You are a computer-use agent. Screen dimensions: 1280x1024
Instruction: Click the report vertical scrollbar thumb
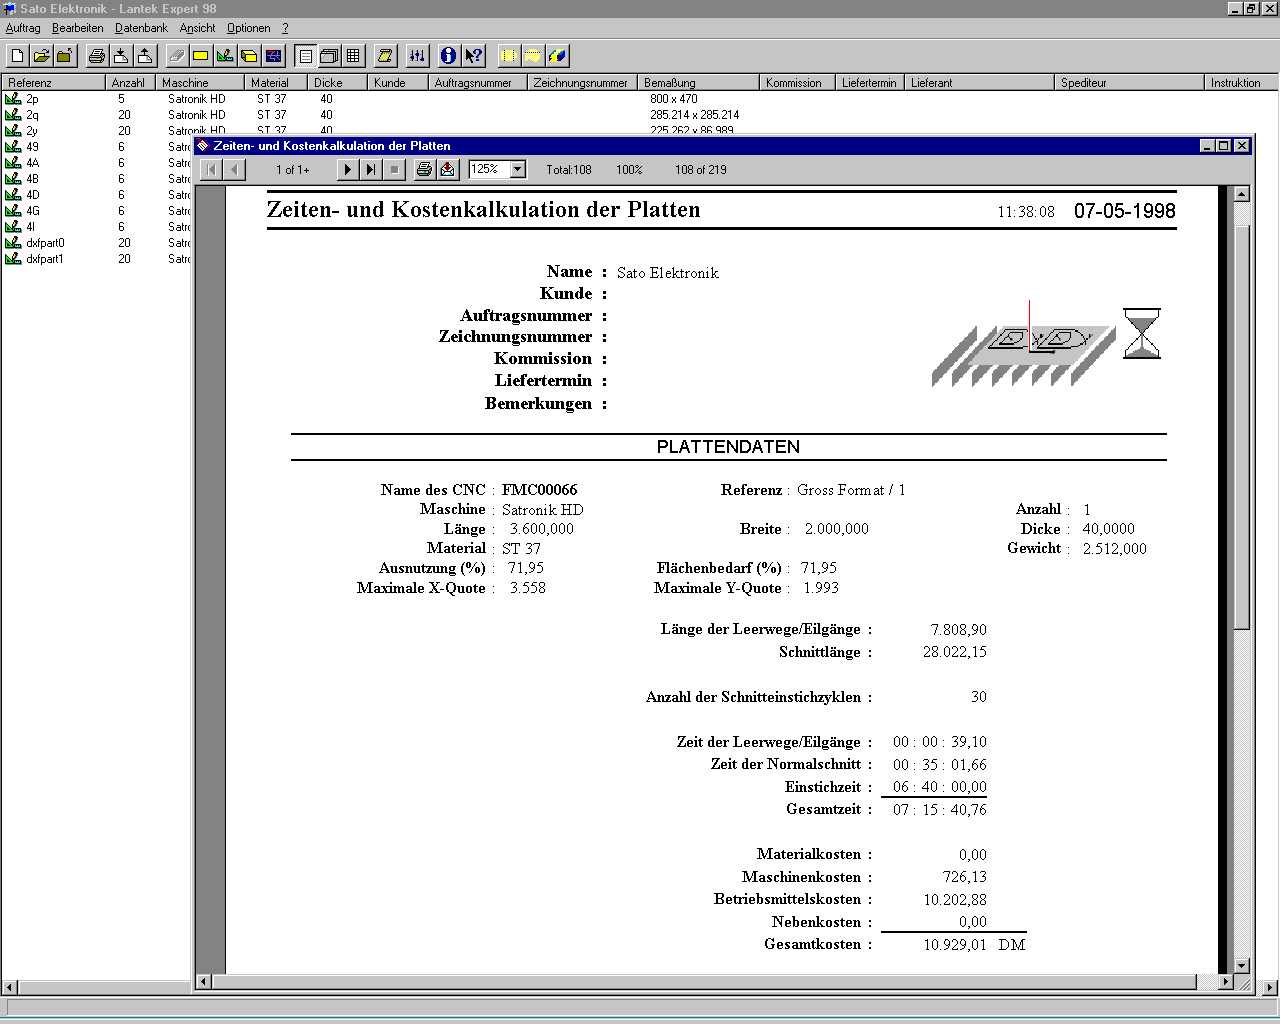pyautogui.click(x=1241, y=426)
